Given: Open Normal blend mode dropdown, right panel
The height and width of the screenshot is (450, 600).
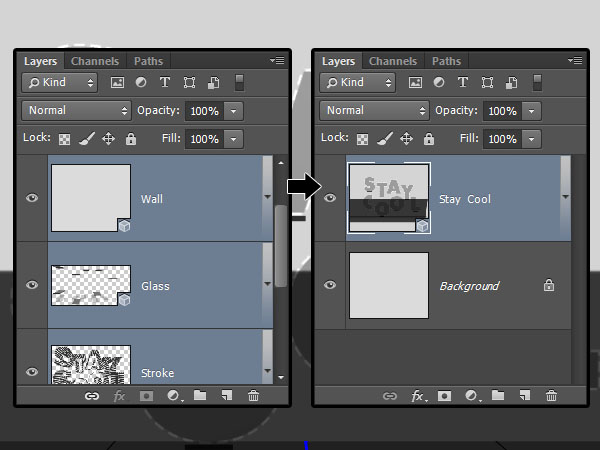Looking at the screenshot, I should [x=375, y=111].
